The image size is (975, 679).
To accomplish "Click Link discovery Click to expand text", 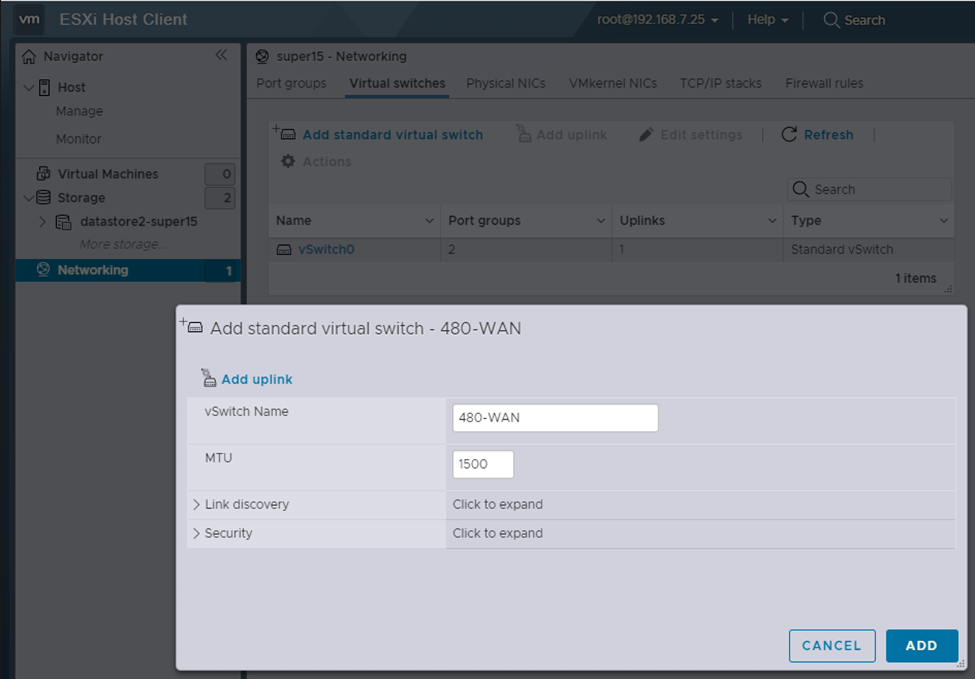I will point(497,504).
